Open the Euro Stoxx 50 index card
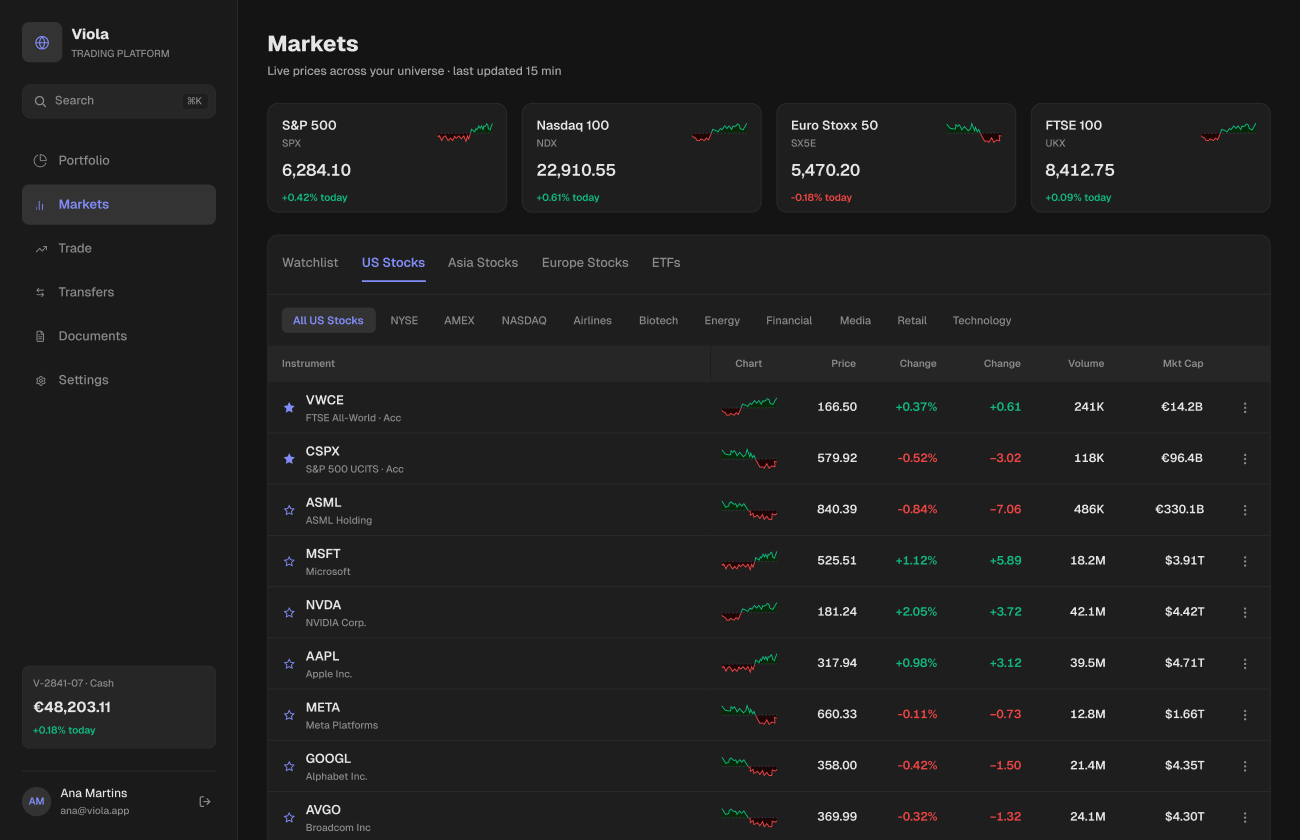The height and width of the screenshot is (840, 1300). pos(896,158)
